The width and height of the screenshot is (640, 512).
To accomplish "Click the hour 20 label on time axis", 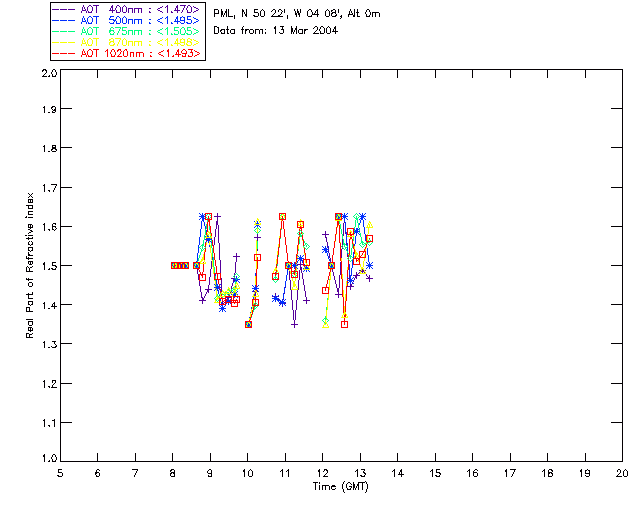I will click(622, 473).
